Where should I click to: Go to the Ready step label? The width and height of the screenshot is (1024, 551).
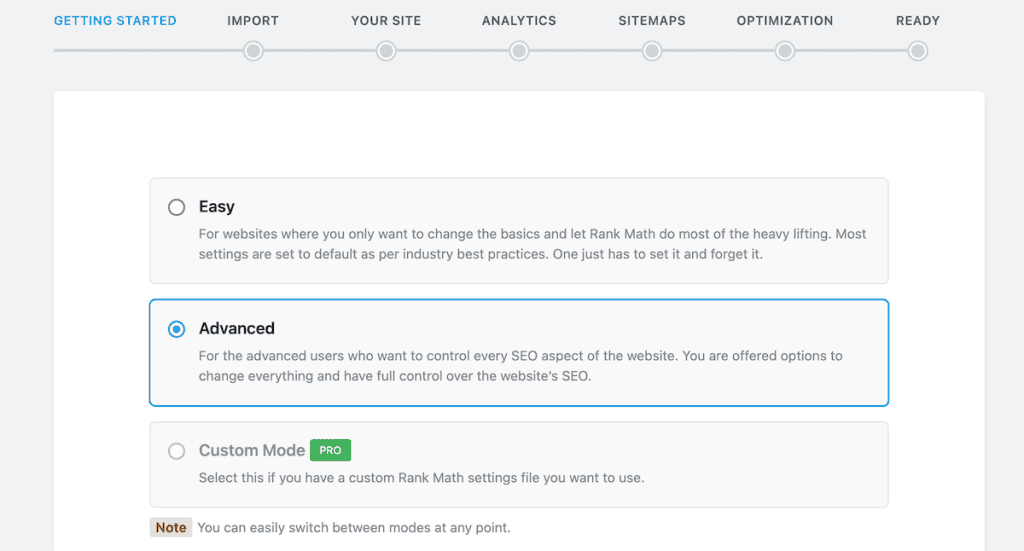(x=918, y=21)
